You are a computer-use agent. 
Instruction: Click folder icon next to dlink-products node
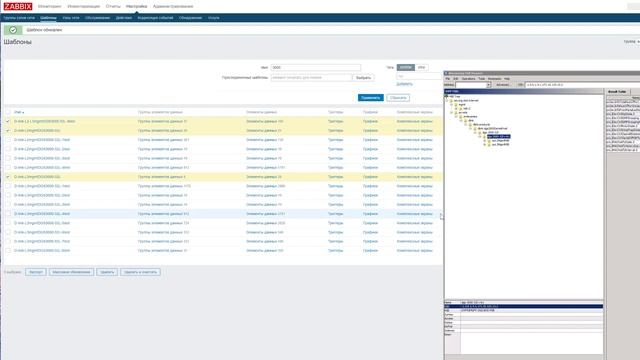470,124
